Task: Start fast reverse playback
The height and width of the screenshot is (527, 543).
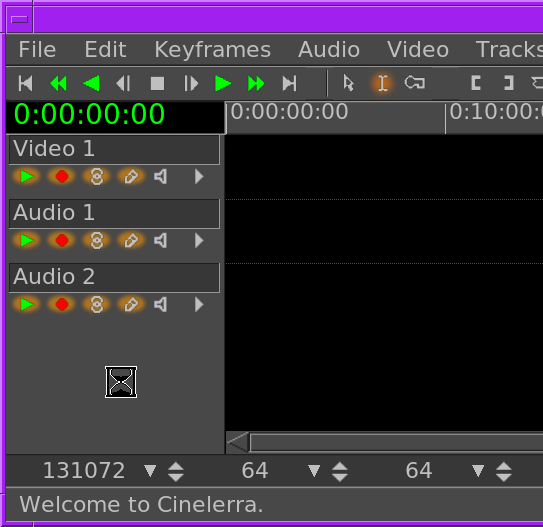Action: [x=59, y=83]
